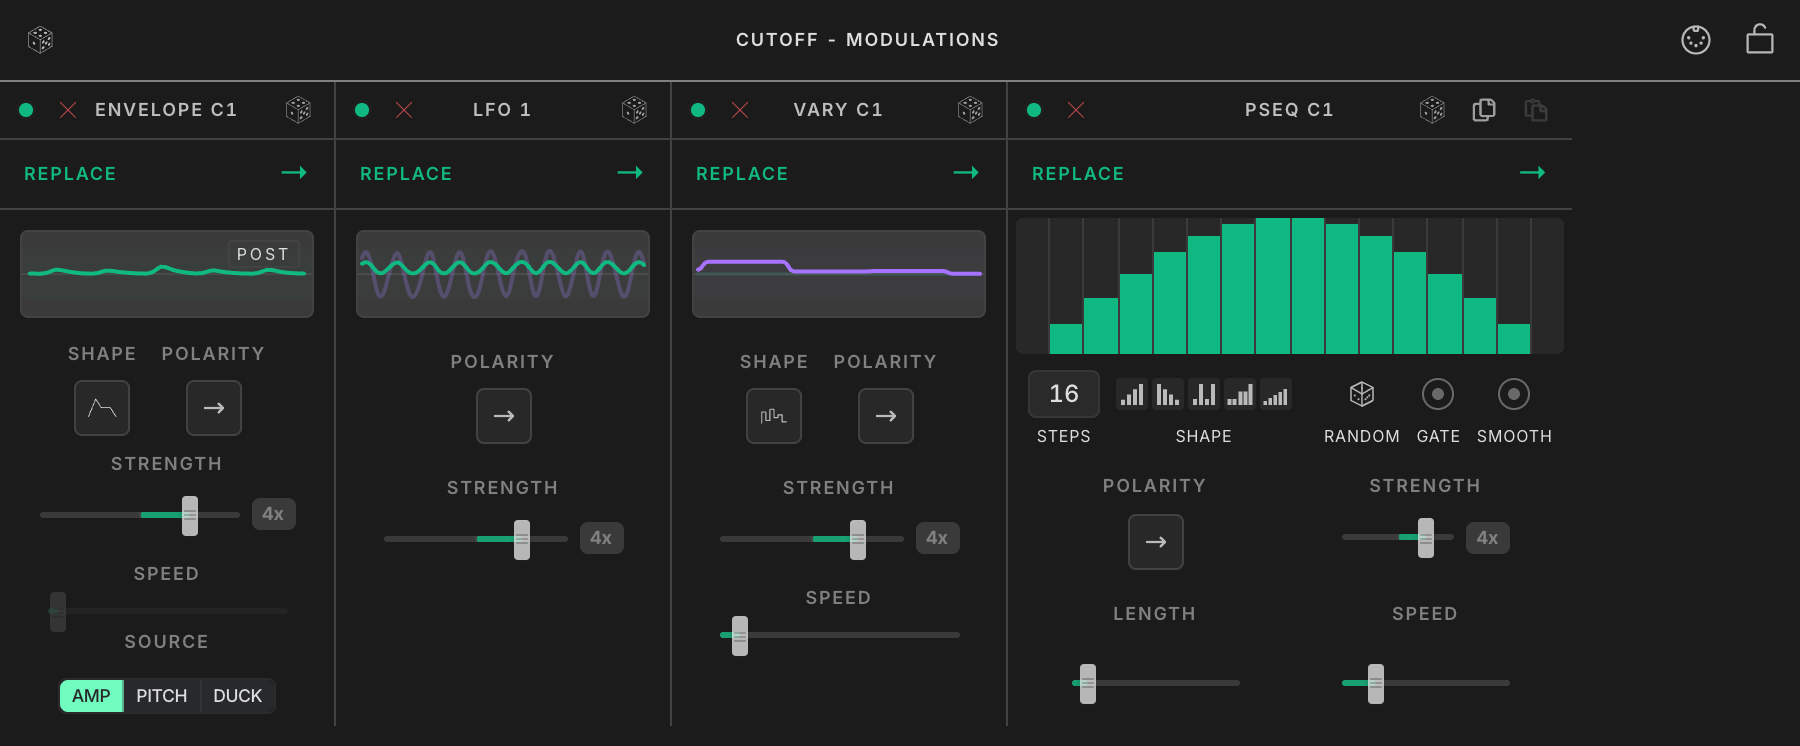The image size is (1800, 746).
Task: Change the PSEQ C1 polarity arrow
Action: [1156, 542]
